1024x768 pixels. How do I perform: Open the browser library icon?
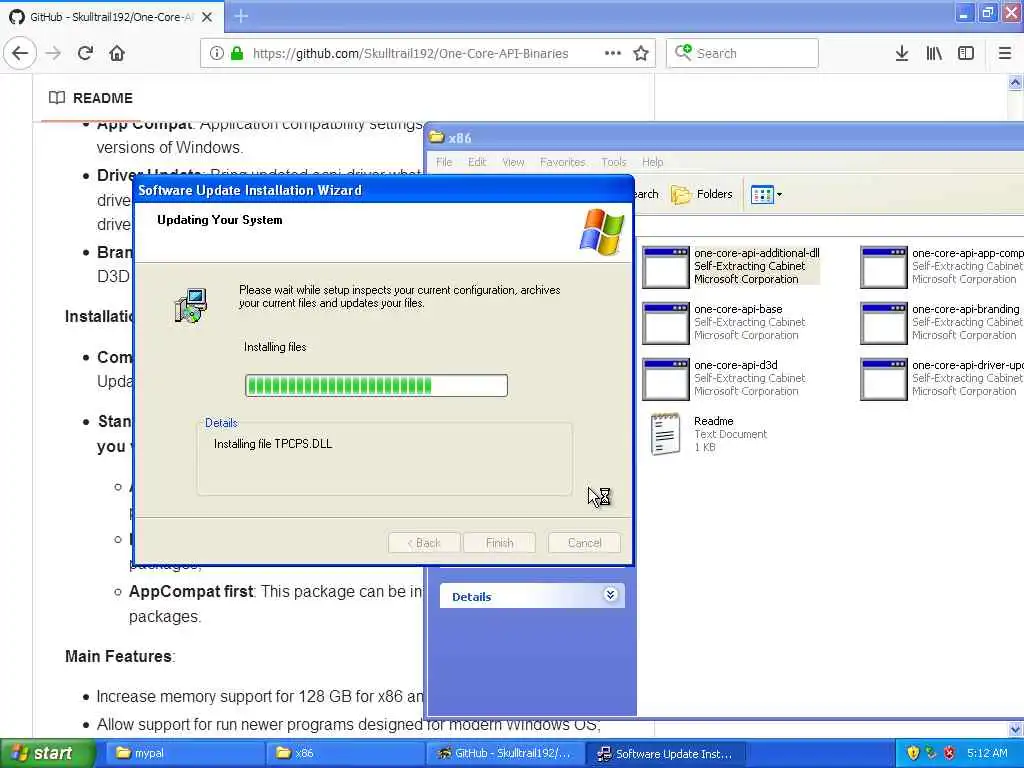coord(934,53)
